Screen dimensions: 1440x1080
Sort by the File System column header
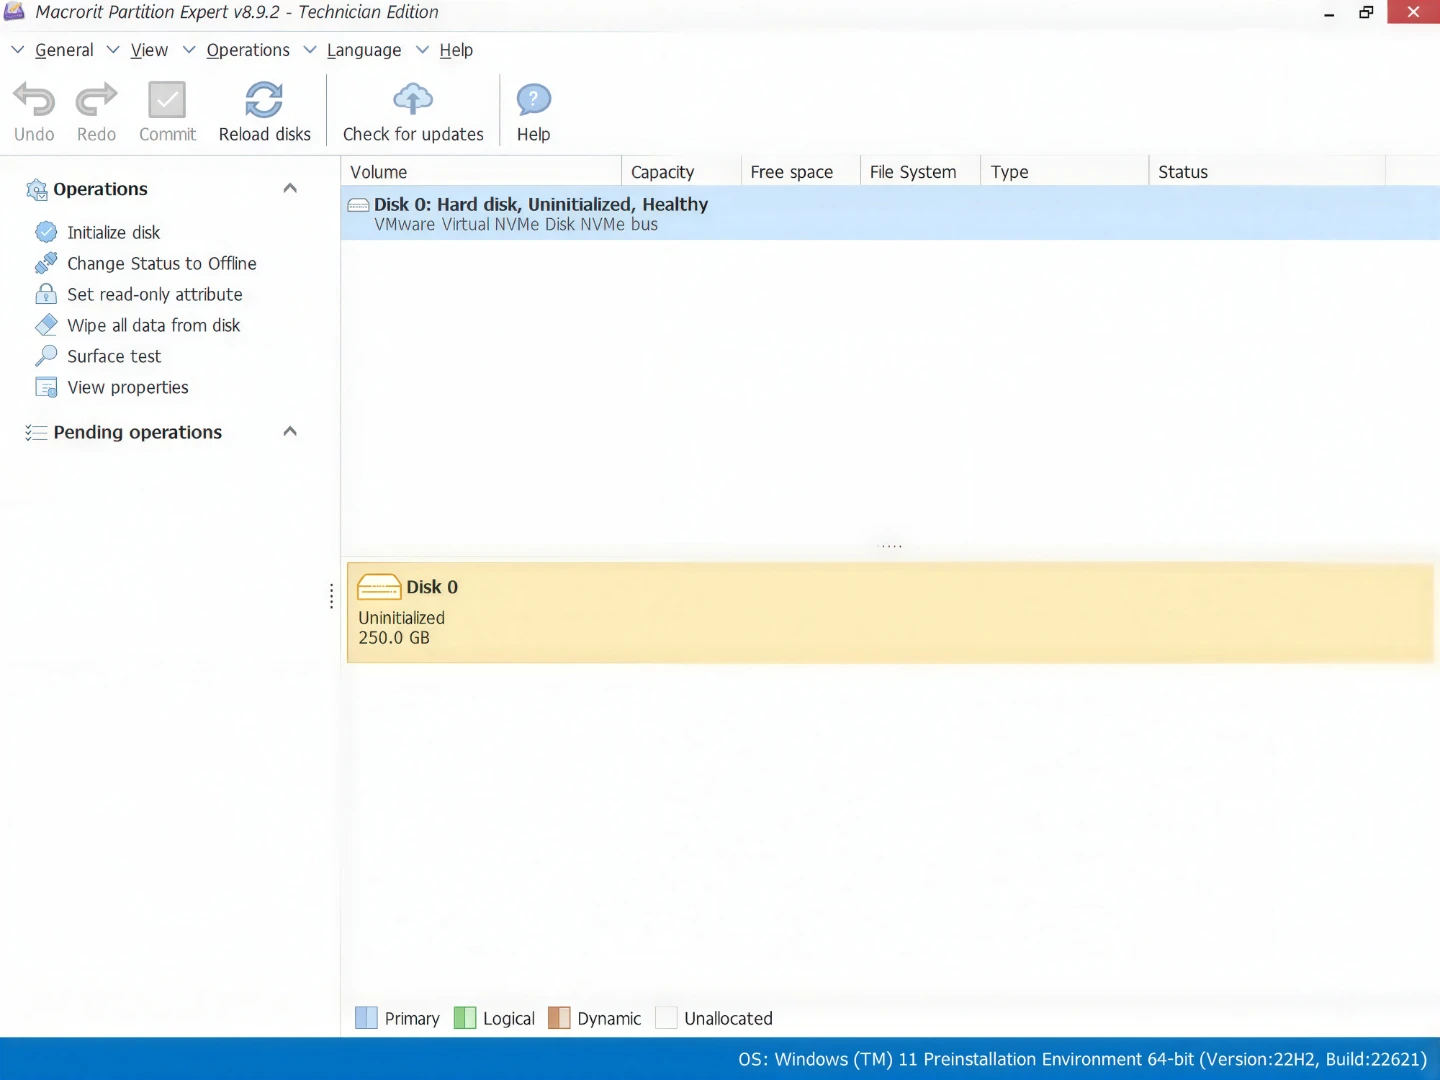pos(921,172)
